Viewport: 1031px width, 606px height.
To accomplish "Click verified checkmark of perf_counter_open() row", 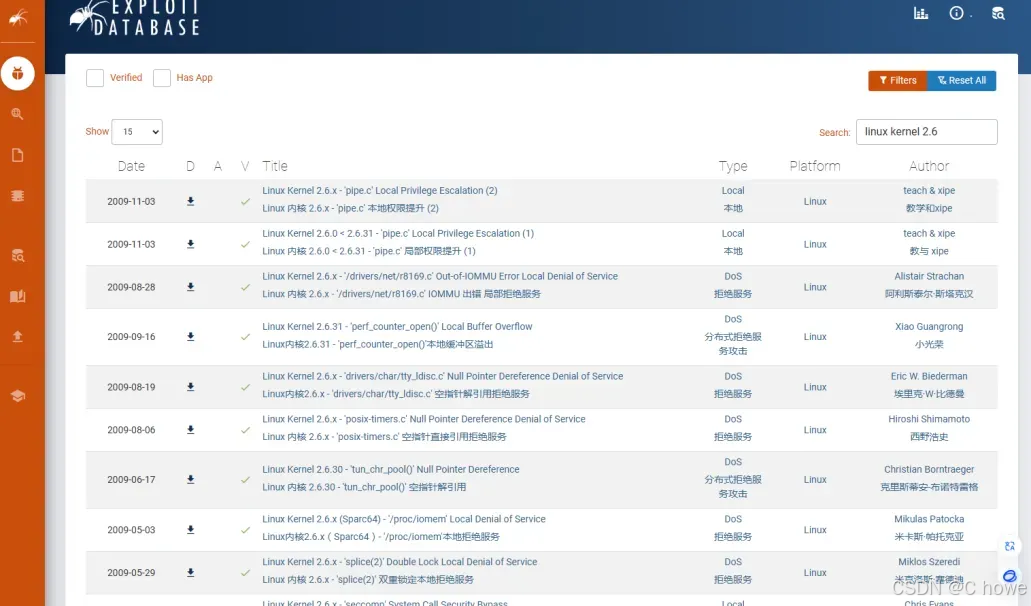I will 245,337.
